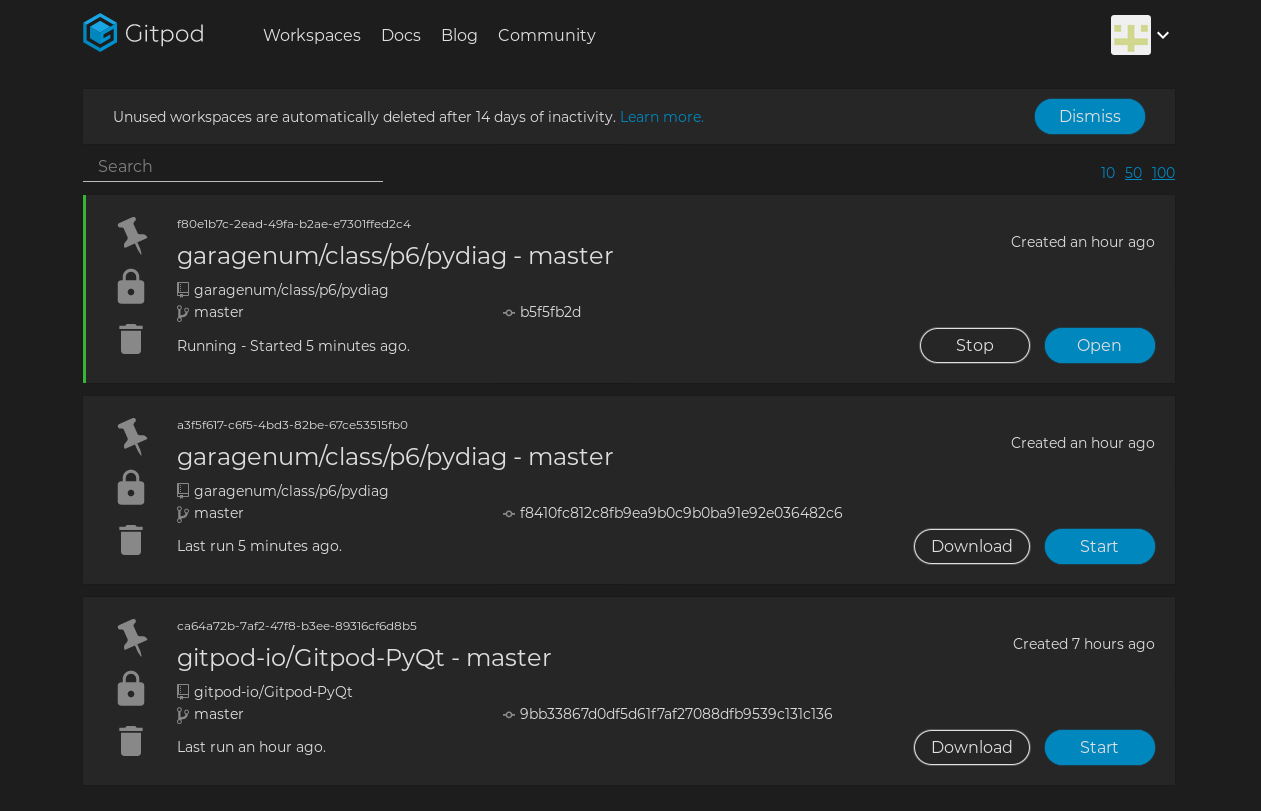The image size is (1261, 811).
Task: Navigate to the Docs page
Action: coord(400,35)
